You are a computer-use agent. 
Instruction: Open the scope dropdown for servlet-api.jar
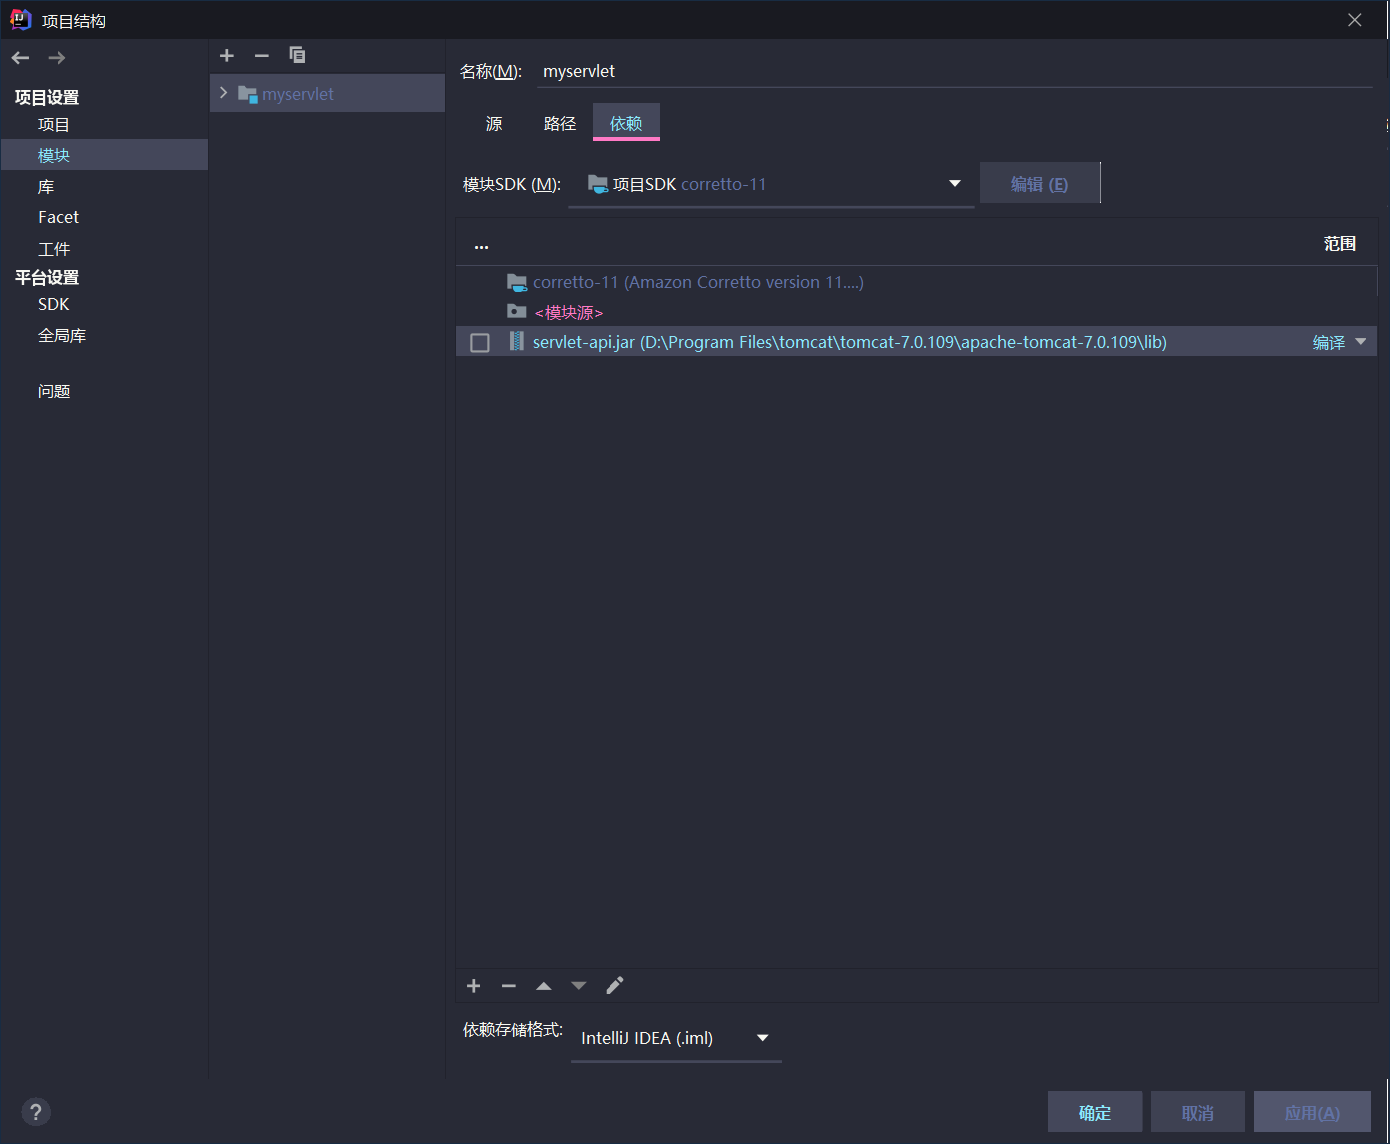click(x=1361, y=342)
